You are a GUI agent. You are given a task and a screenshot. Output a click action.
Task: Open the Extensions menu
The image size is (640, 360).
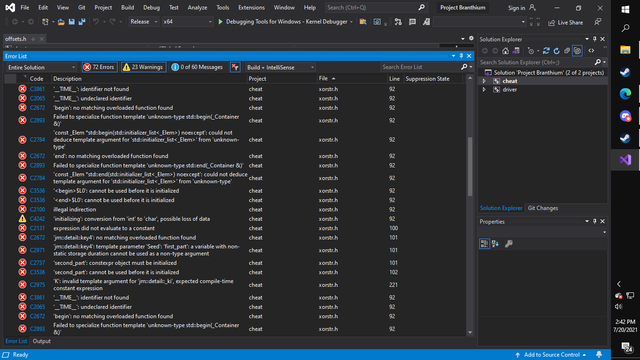251,7
